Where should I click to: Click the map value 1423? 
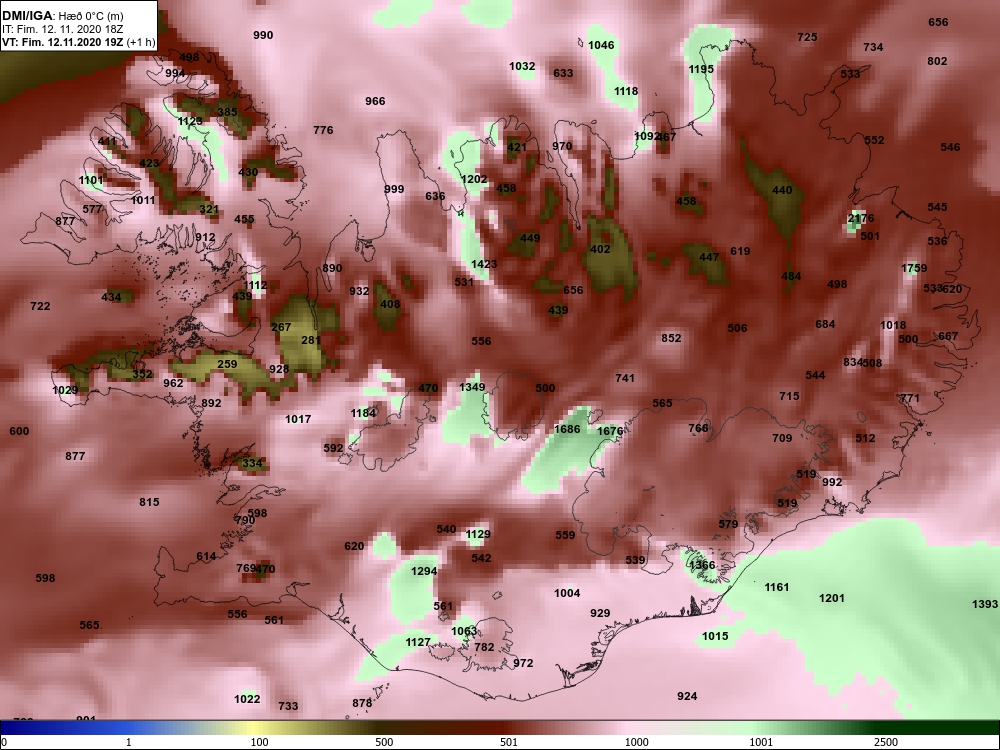pos(484,264)
